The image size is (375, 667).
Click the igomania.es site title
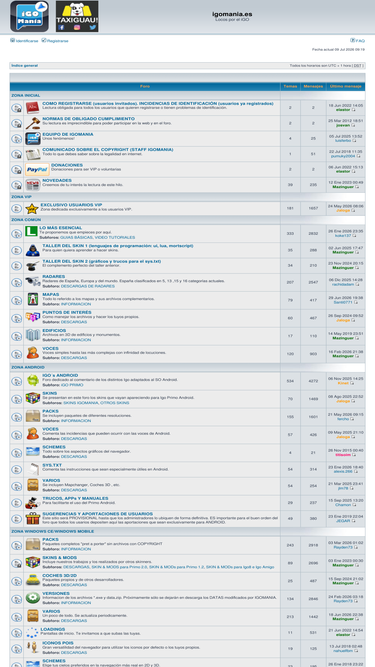point(232,14)
